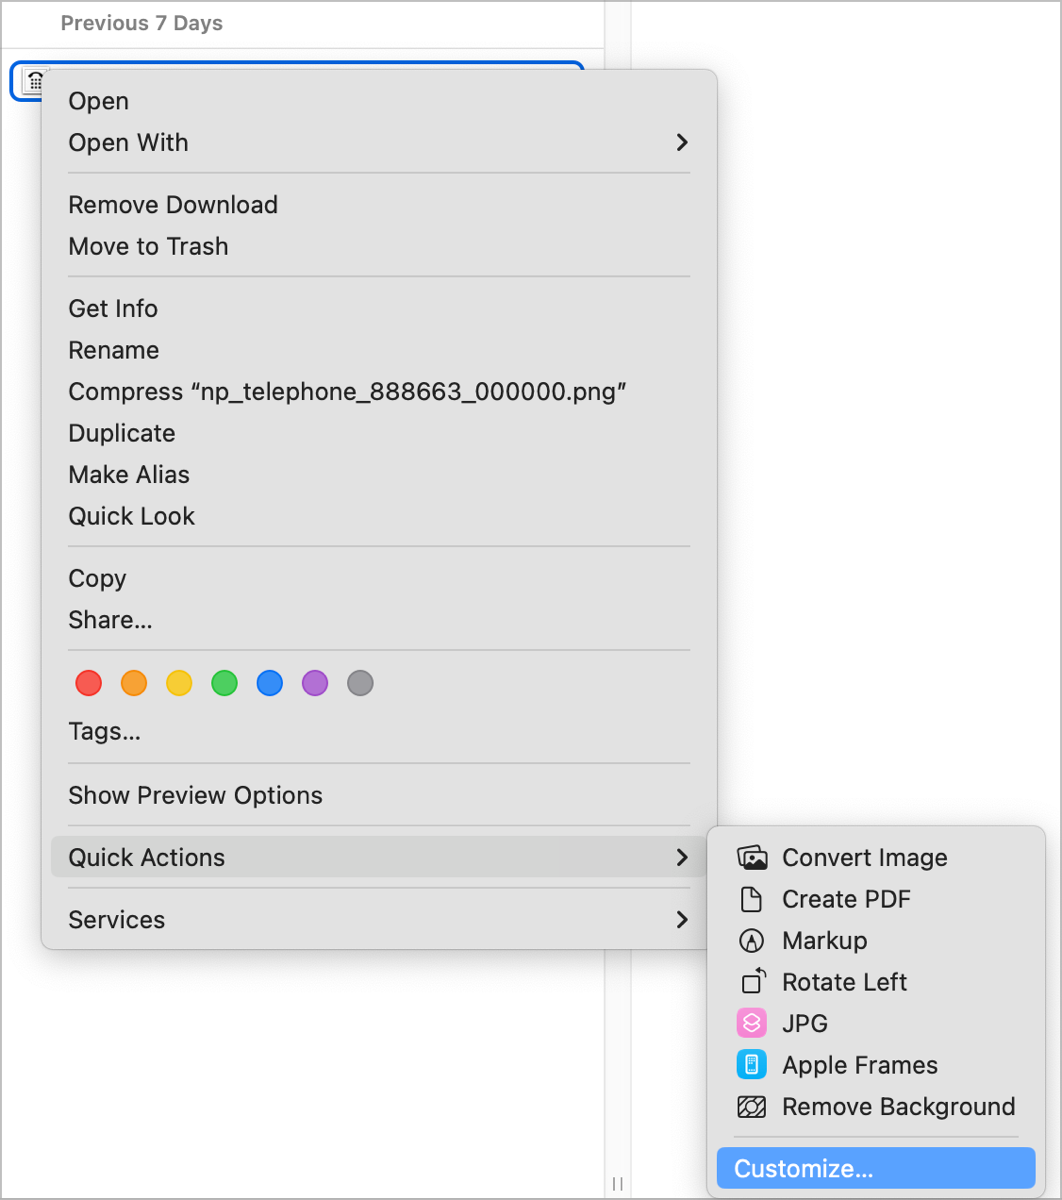
Task: Click the Rotate Left icon
Action: [x=753, y=982]
